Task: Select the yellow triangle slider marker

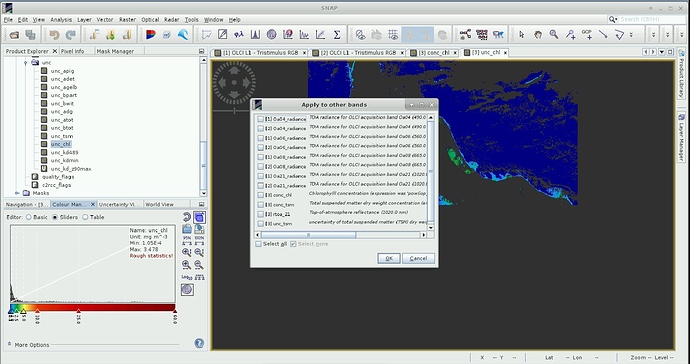Action: pos(23,312)
